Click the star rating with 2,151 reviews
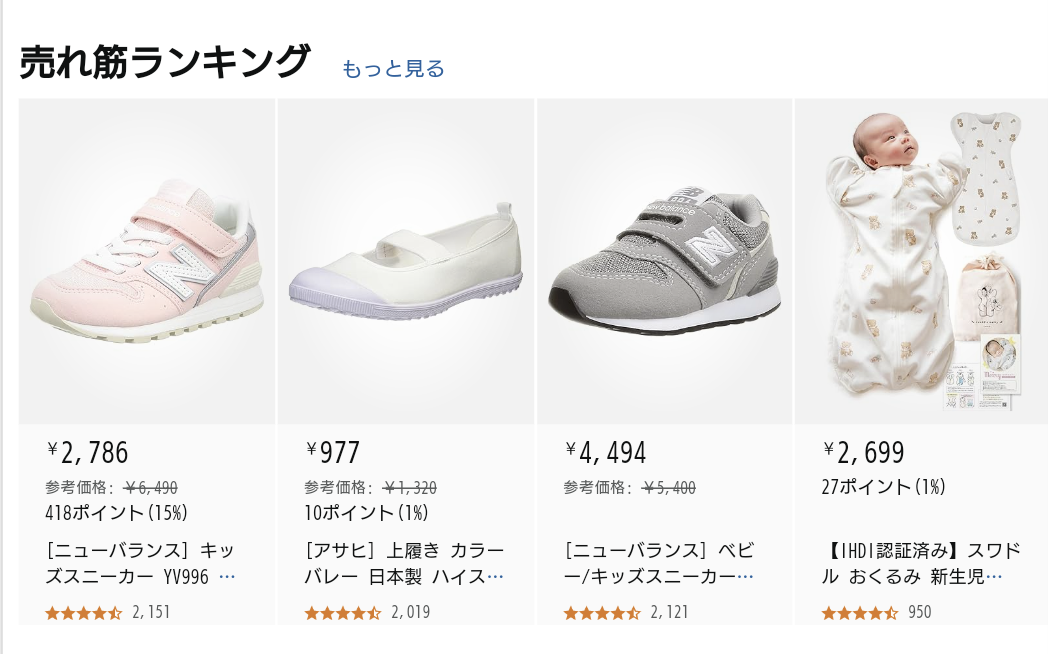This screenshot has width=1048, height=654. coord(84,612)
